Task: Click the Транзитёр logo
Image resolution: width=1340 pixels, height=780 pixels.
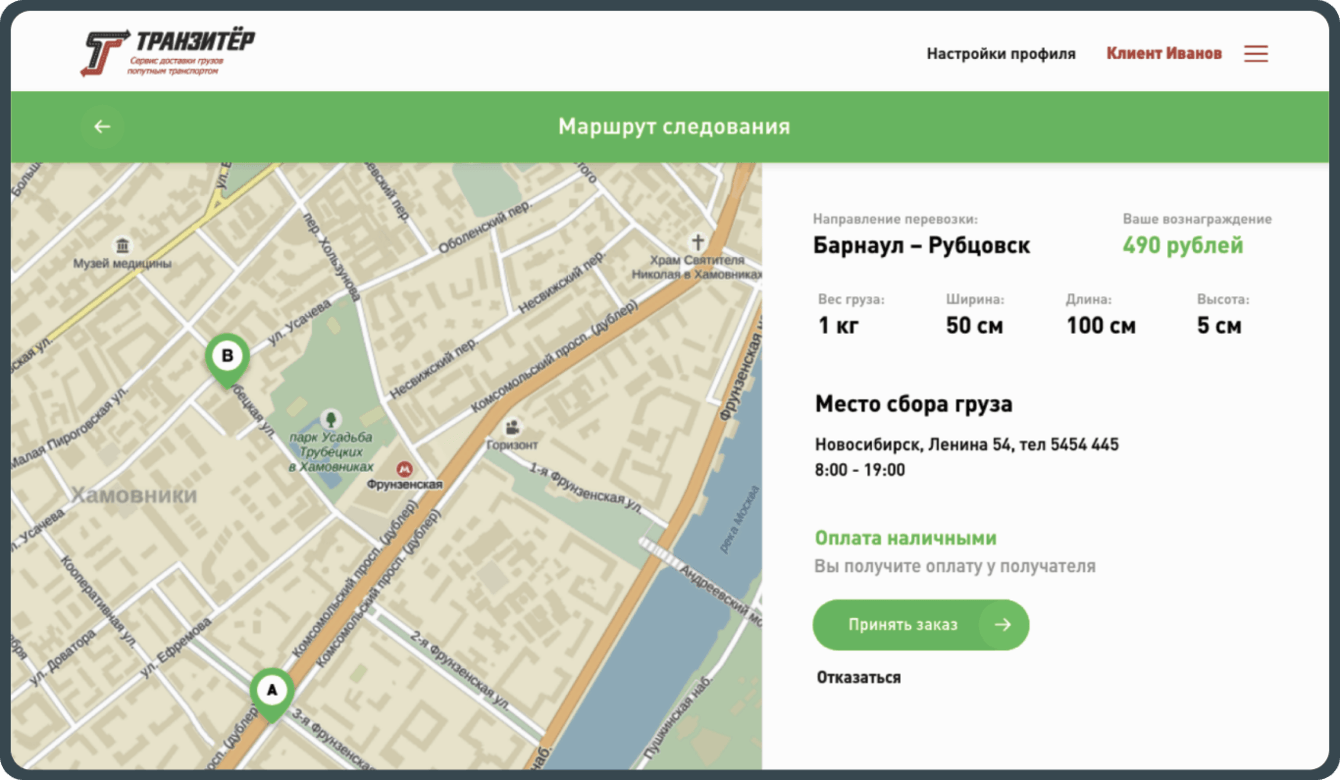Action: (x=167, y=53)
